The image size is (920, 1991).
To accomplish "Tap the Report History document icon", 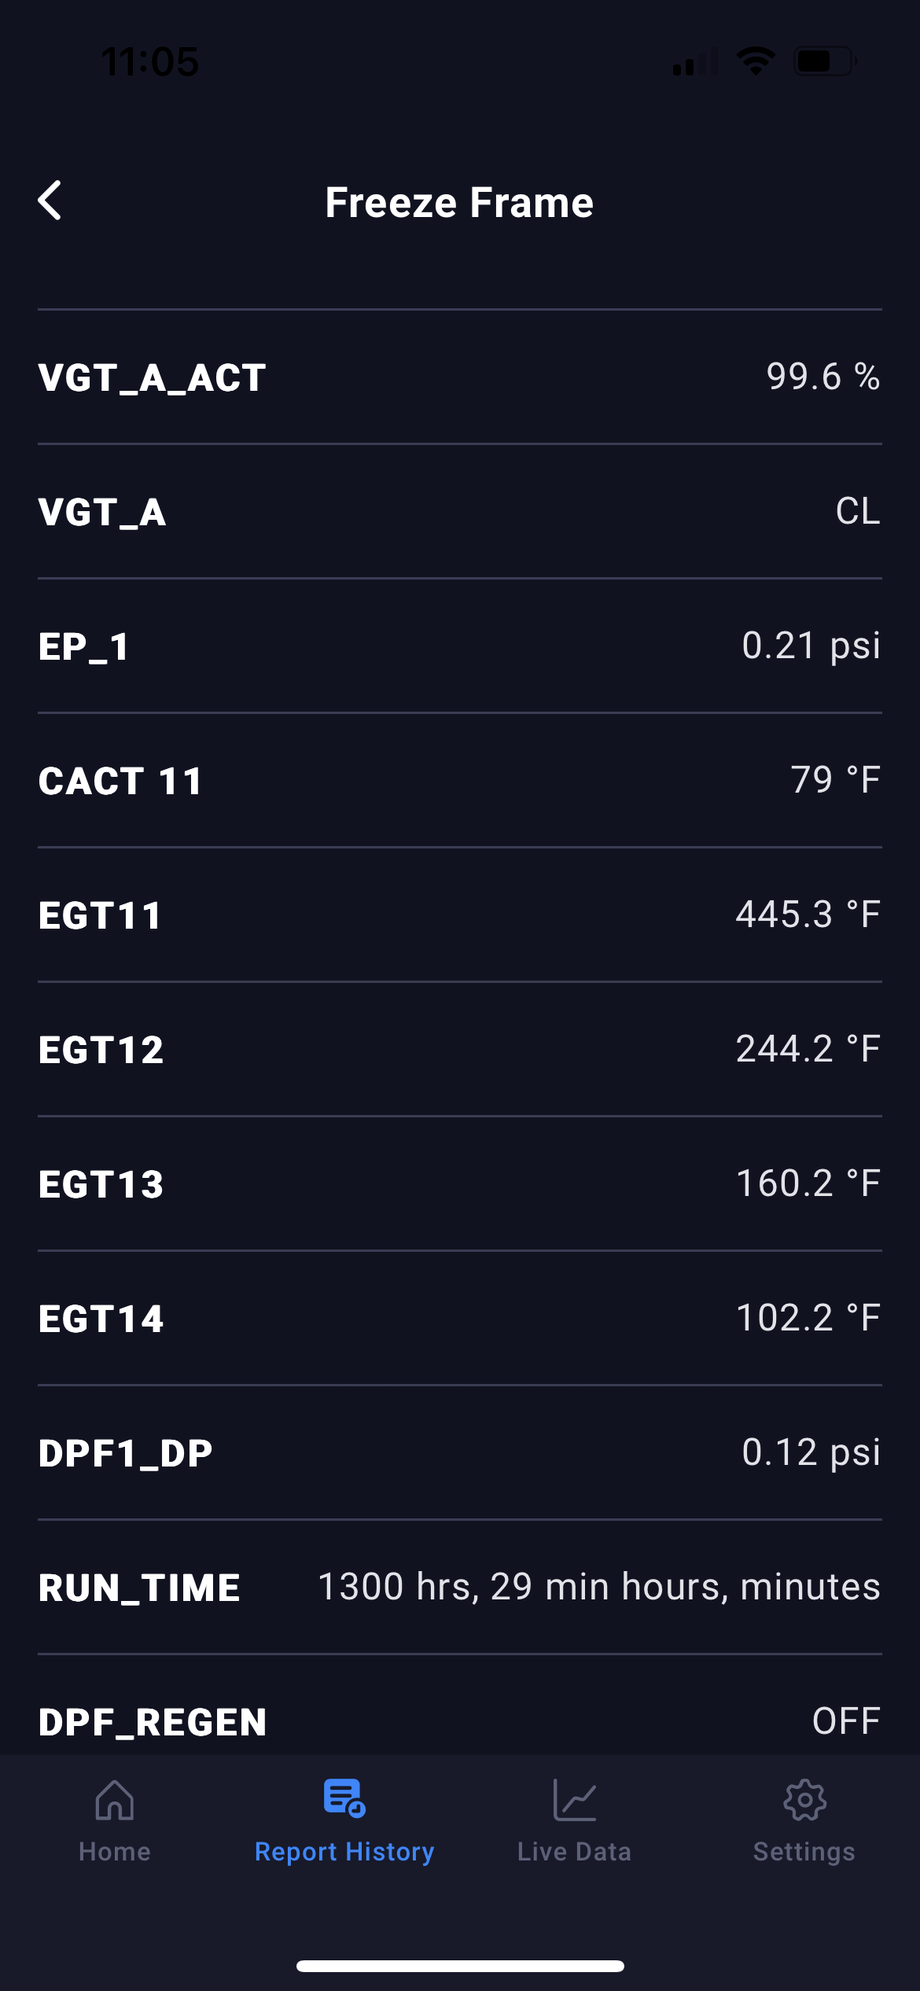I will 344,1798.
